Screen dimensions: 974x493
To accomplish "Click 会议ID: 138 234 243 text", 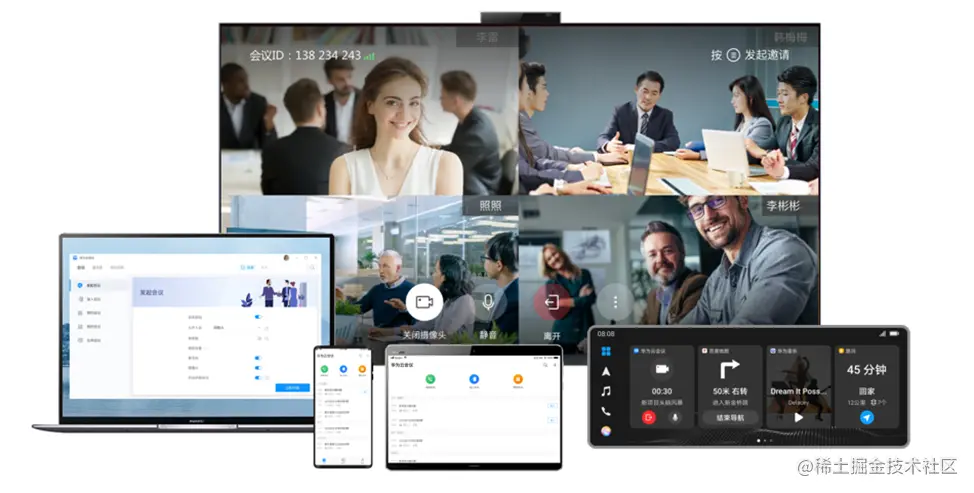I will click(305, 55).
